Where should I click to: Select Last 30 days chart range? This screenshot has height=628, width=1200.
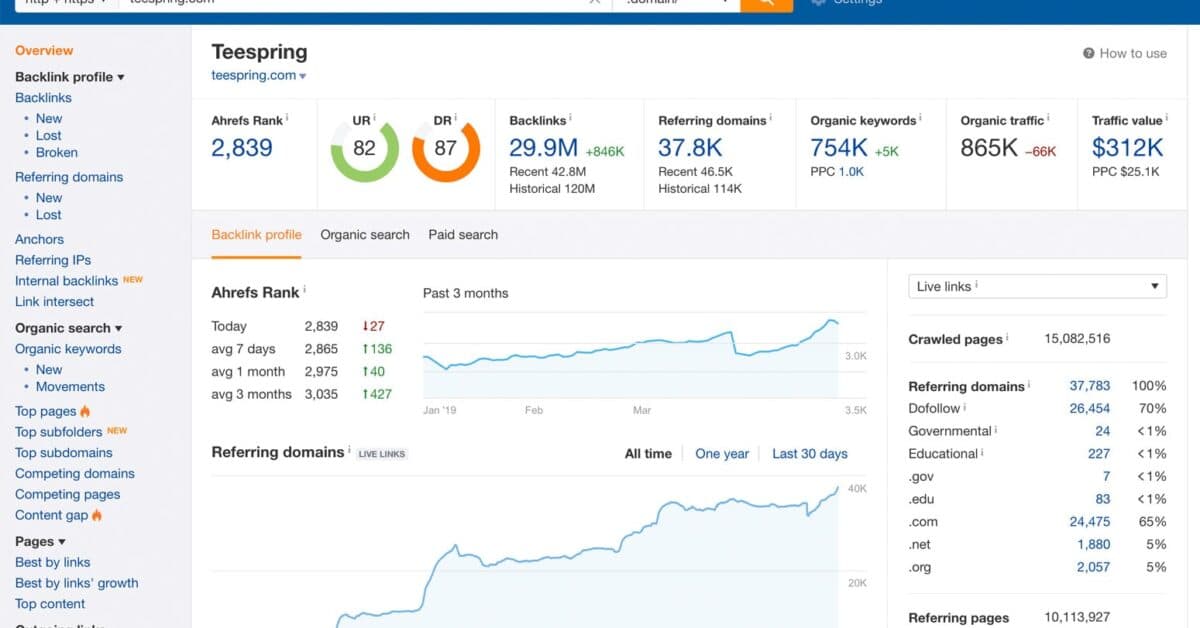(810, 454)
